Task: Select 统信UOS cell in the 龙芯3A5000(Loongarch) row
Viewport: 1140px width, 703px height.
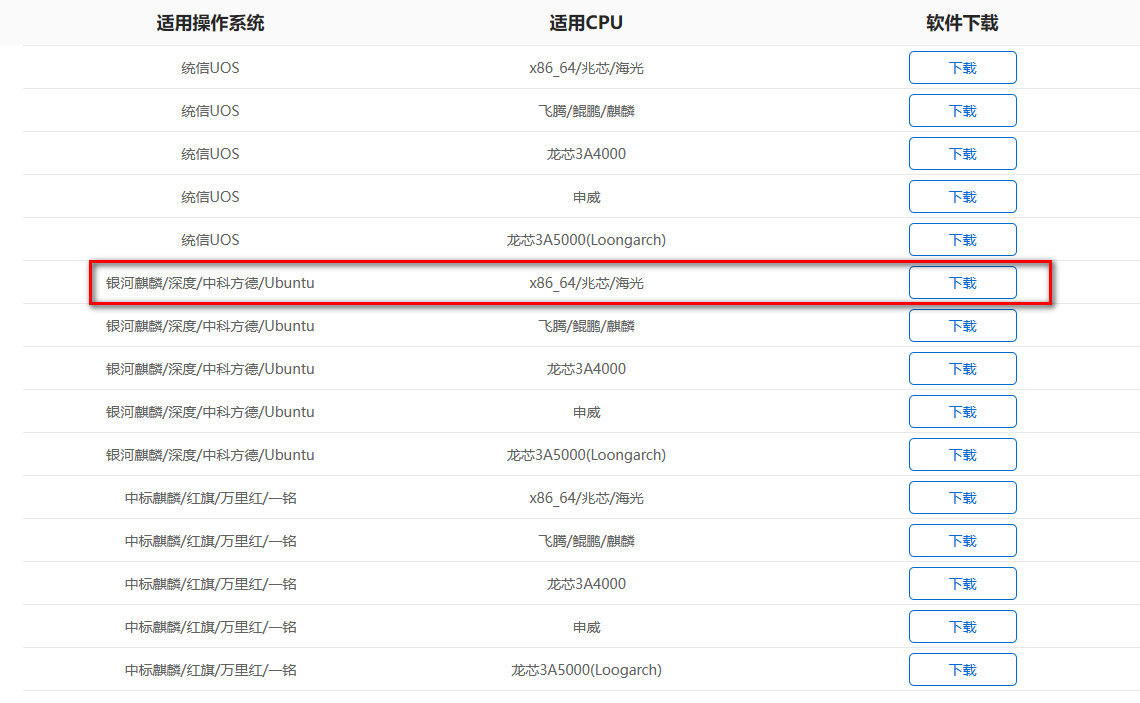Action: [210, 239]
